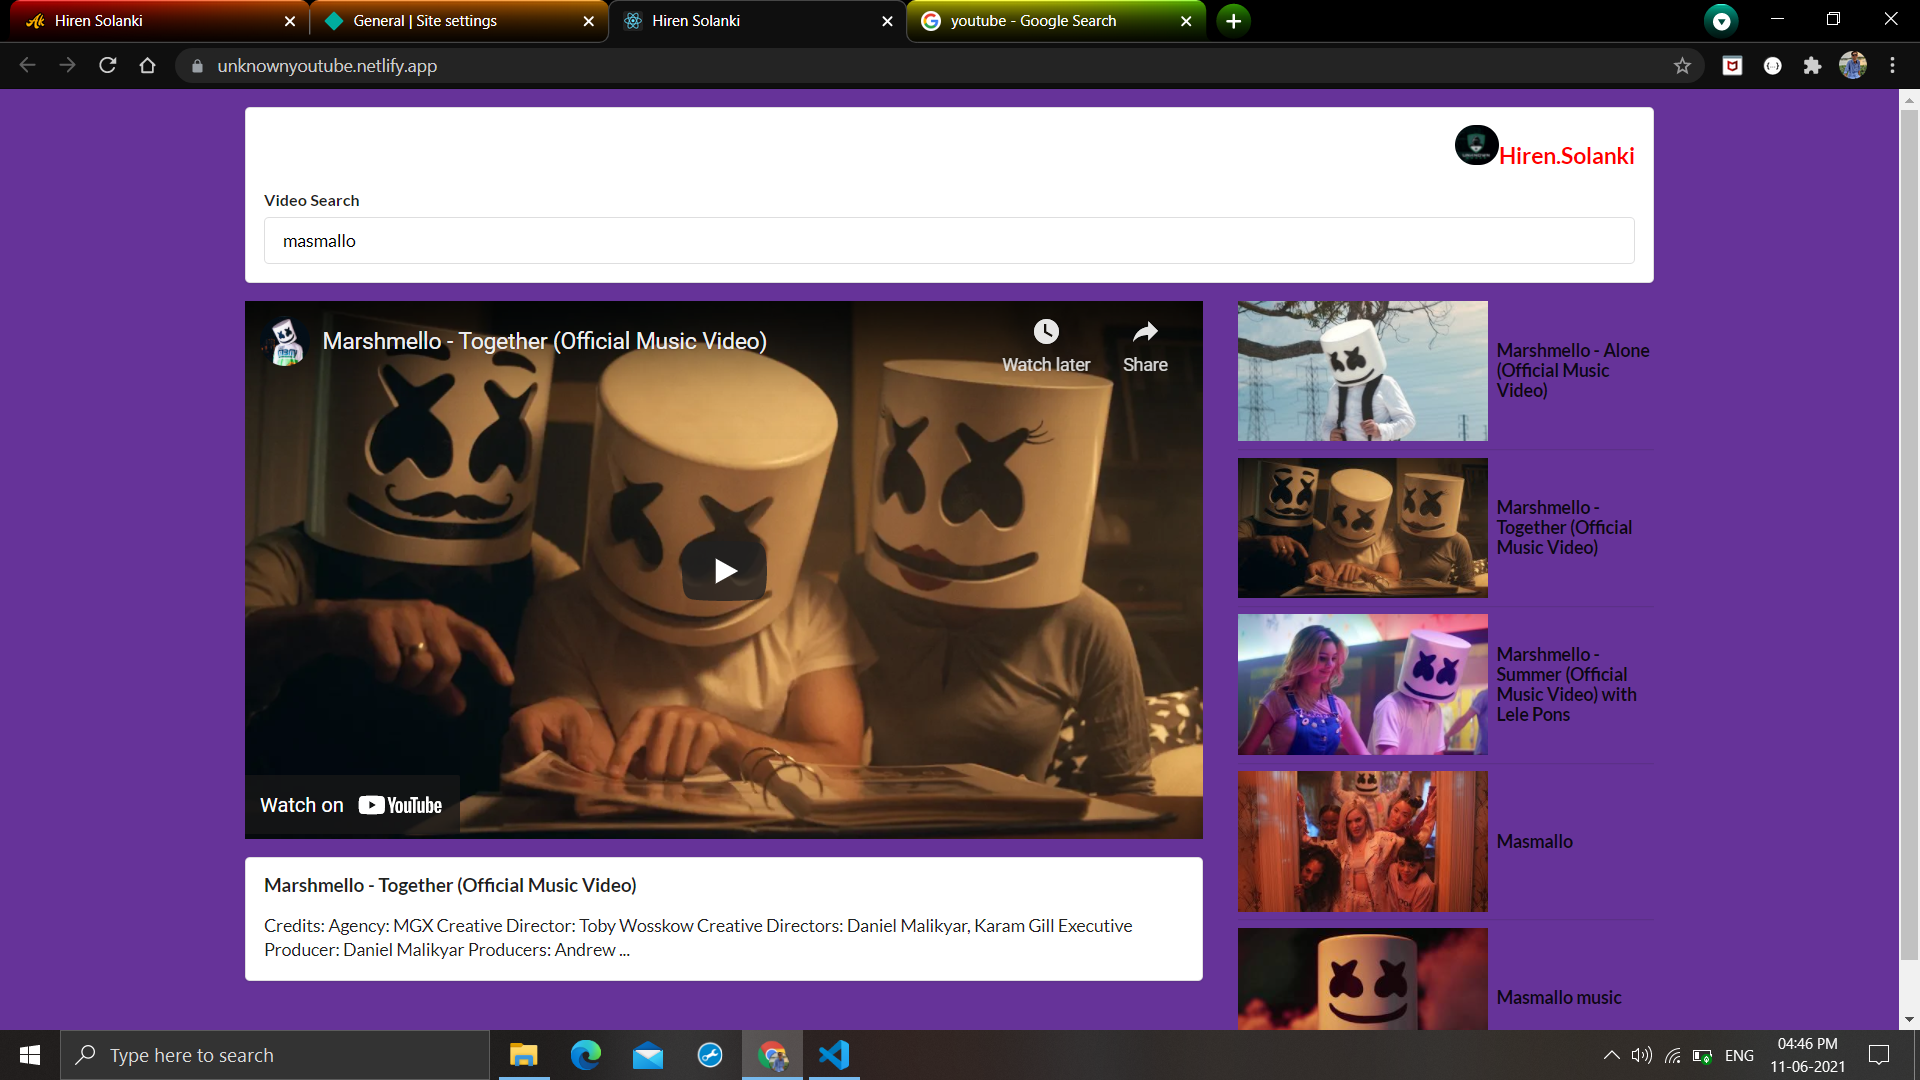Go back to the previous page

27,66
